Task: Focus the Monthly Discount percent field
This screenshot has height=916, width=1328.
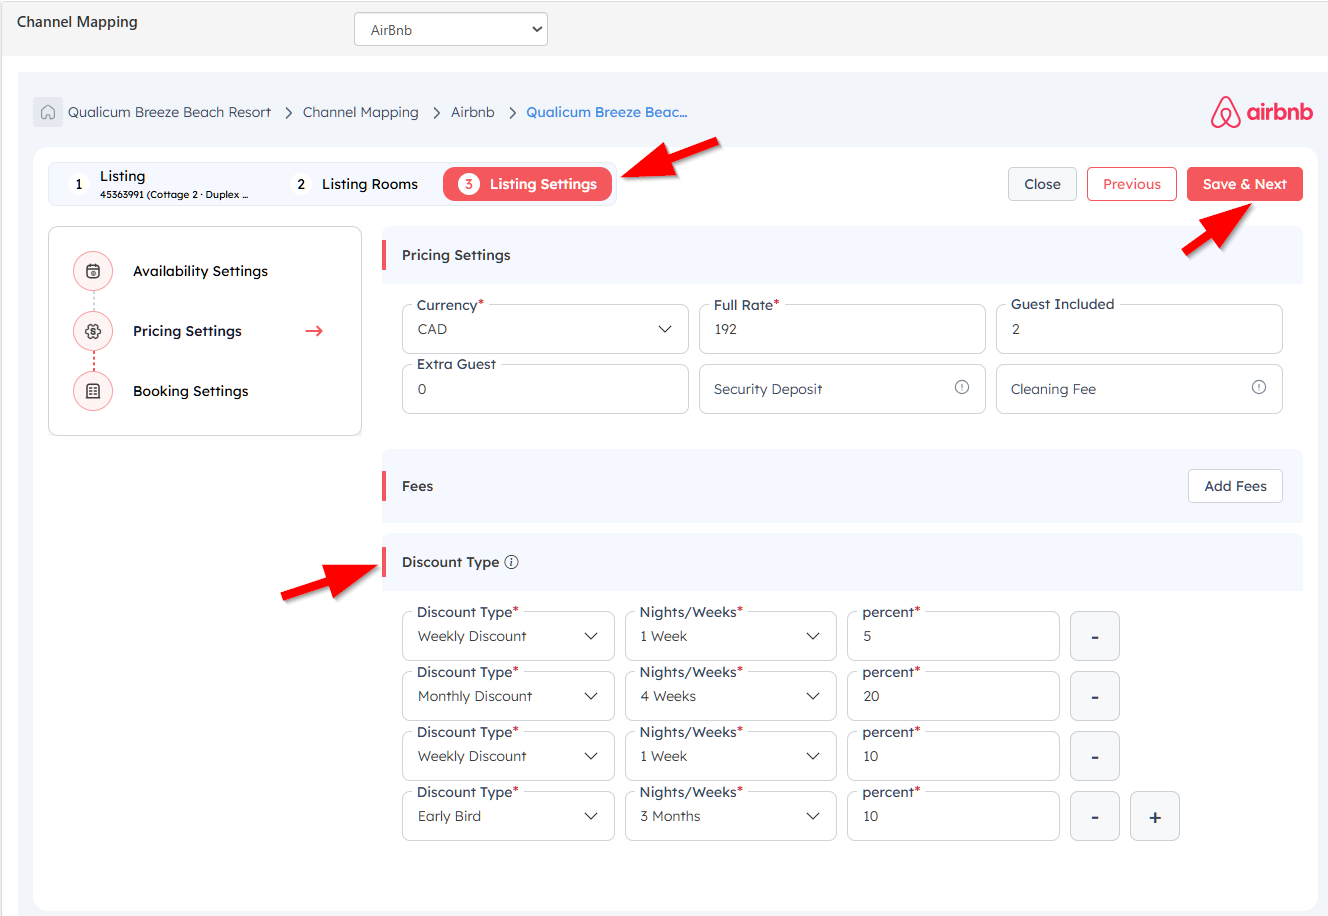Action: point(953,696)
